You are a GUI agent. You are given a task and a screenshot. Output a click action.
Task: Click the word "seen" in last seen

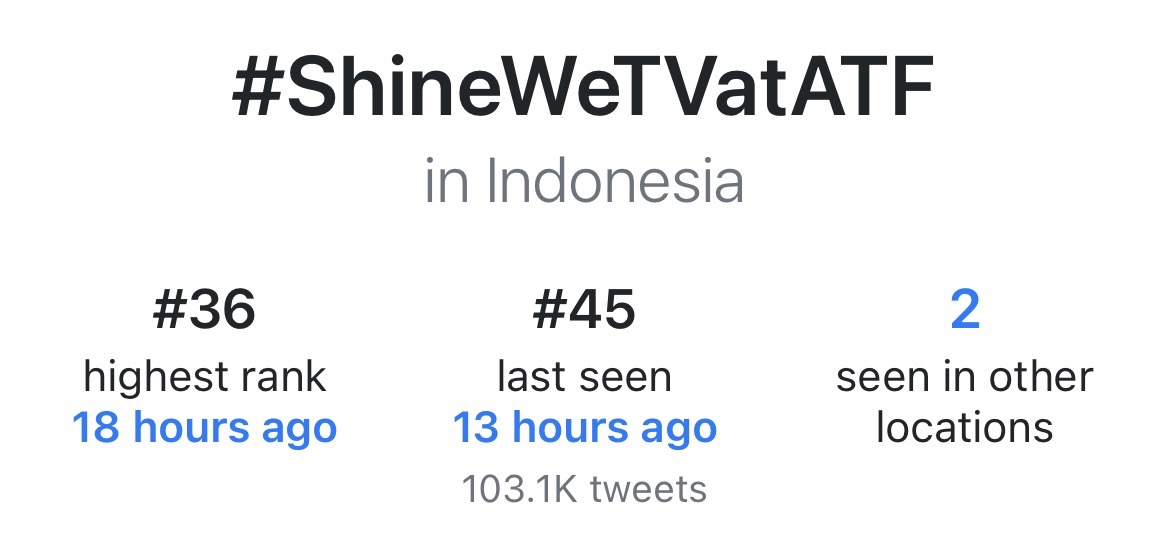(x=626, y=380)
